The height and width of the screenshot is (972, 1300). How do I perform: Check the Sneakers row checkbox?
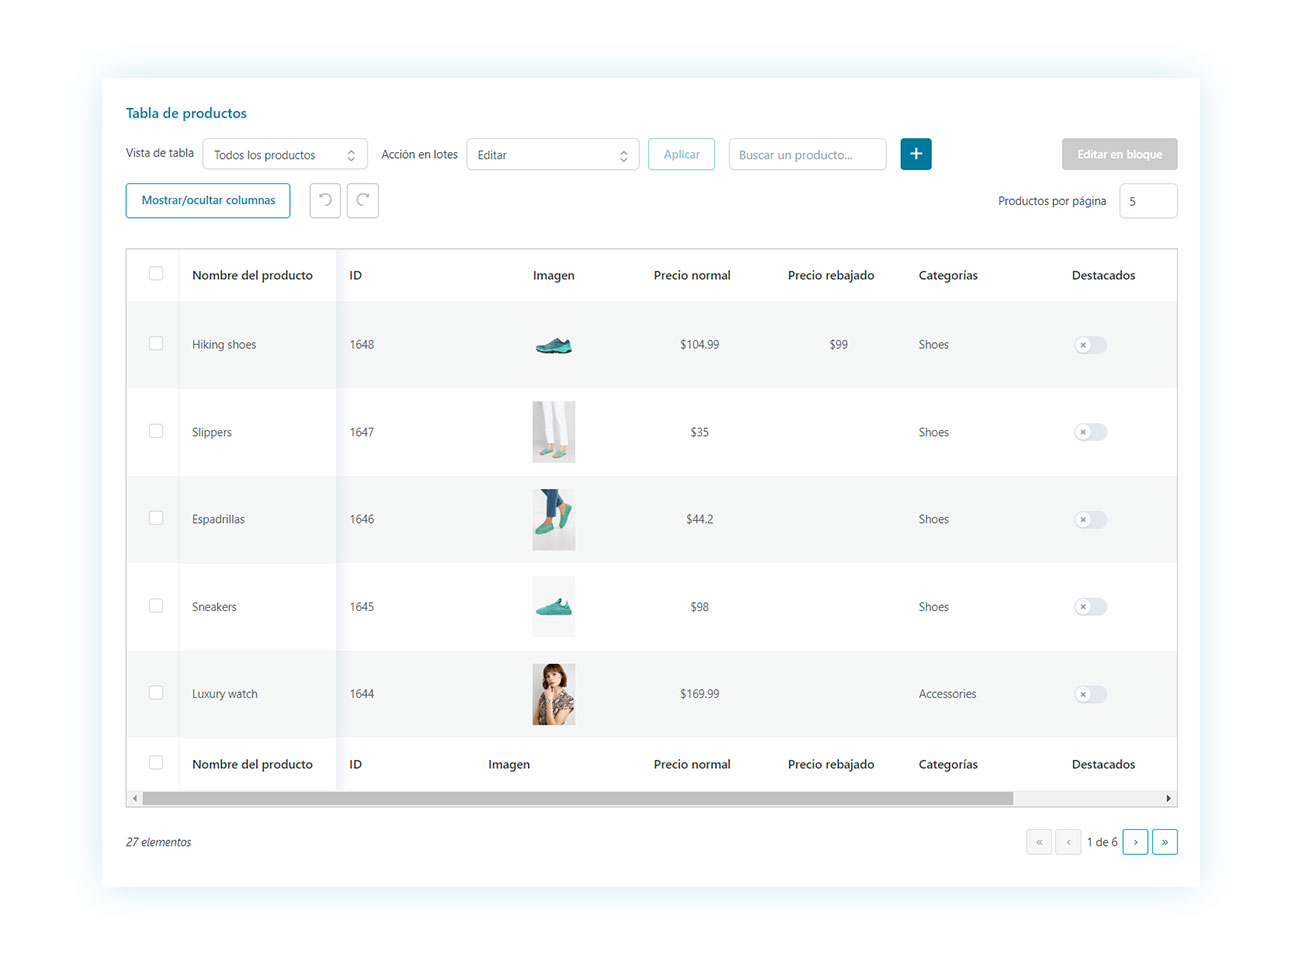click(156, 606)
